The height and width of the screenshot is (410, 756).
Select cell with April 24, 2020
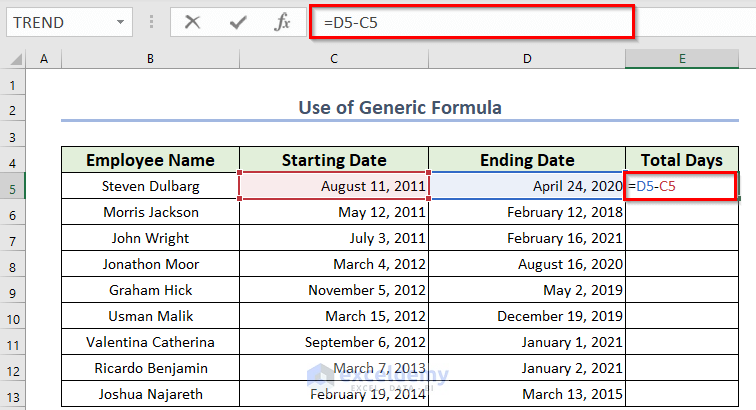pyautogui.click(x=526, y=186)
